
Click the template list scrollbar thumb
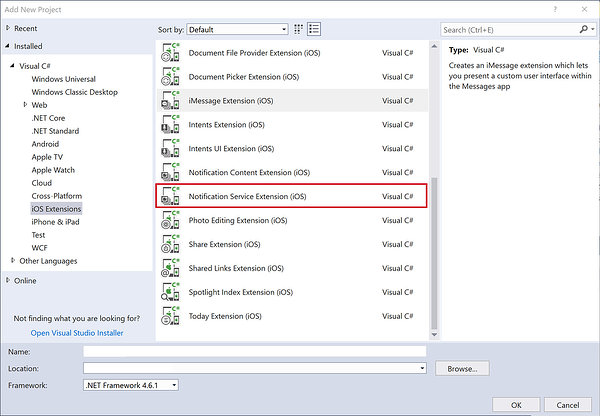tap(434, 253)
